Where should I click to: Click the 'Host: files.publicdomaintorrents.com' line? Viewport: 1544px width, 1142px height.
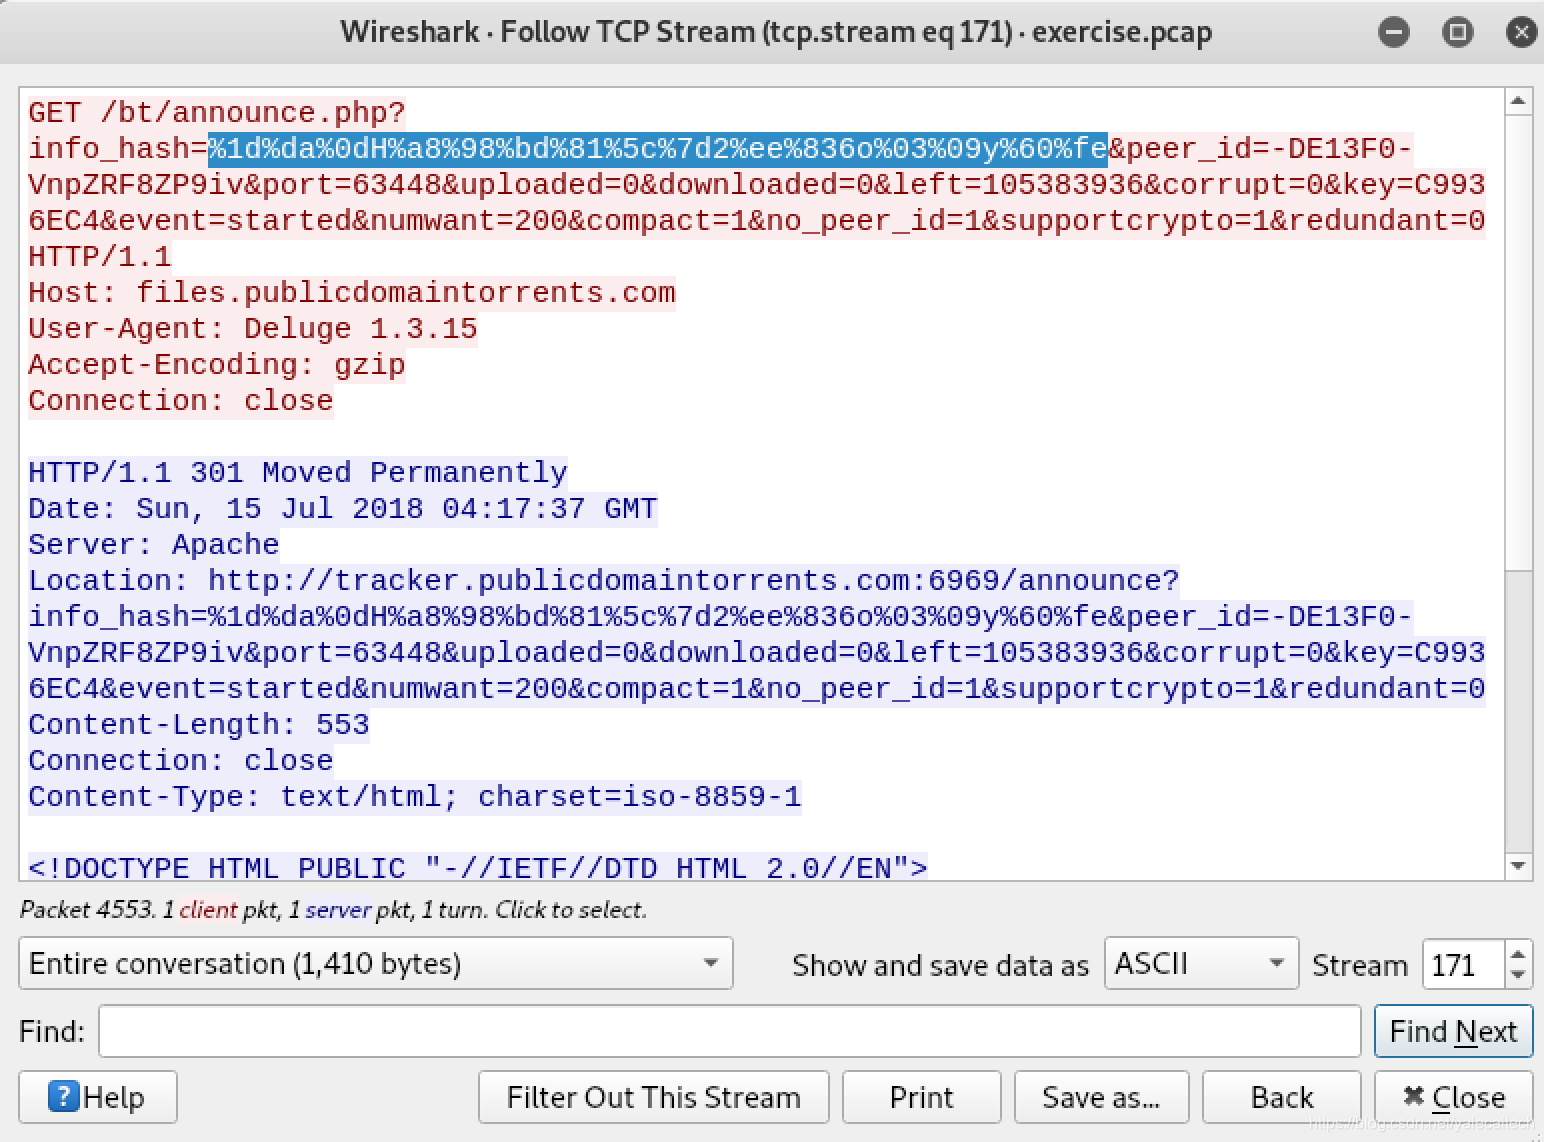click(x=352, y=292)
